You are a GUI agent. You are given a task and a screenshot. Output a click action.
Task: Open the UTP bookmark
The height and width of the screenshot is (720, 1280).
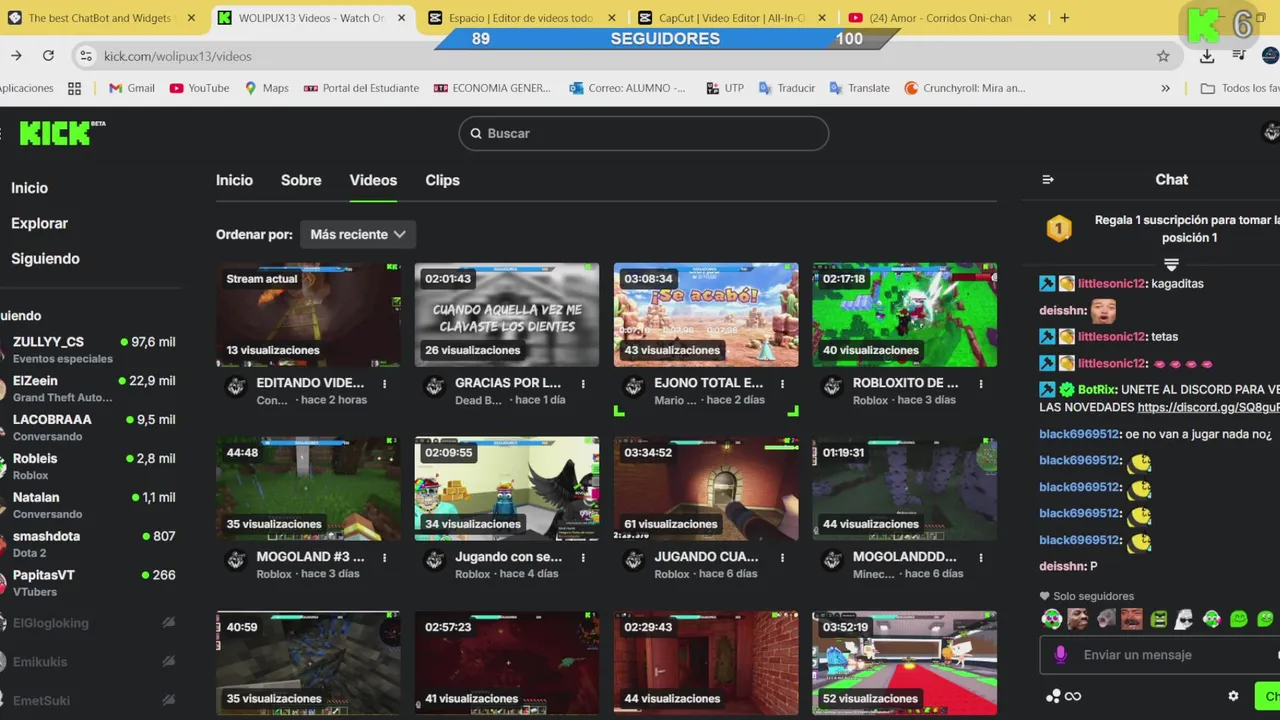725,88
